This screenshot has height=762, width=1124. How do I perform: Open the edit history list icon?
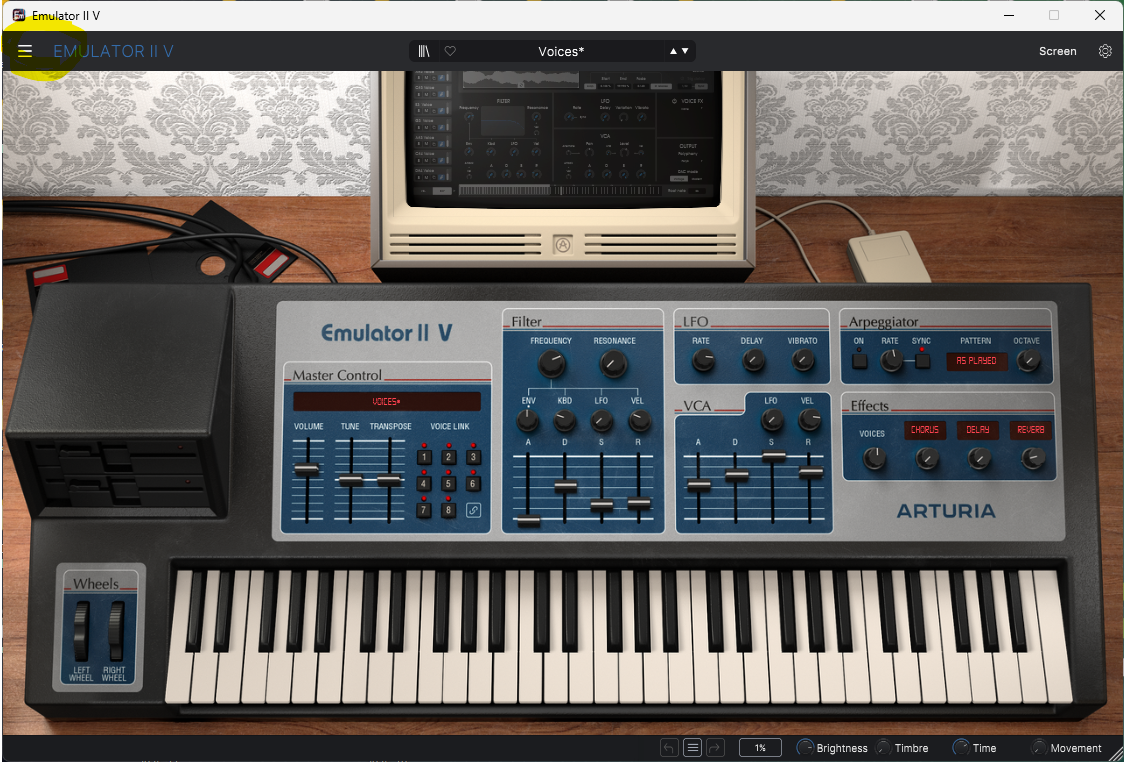pos(692,748)
